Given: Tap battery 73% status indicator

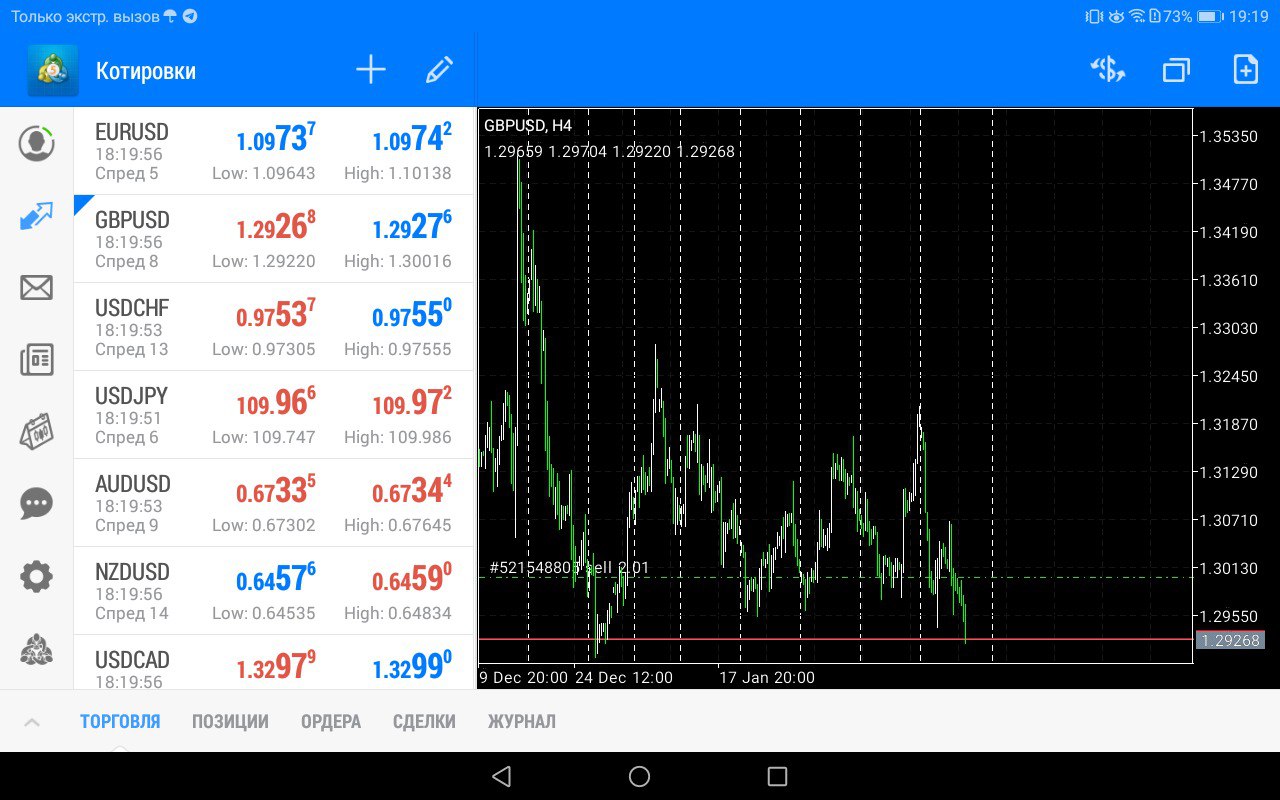Looking at the screenshot, I should (x=1193, y=17).
